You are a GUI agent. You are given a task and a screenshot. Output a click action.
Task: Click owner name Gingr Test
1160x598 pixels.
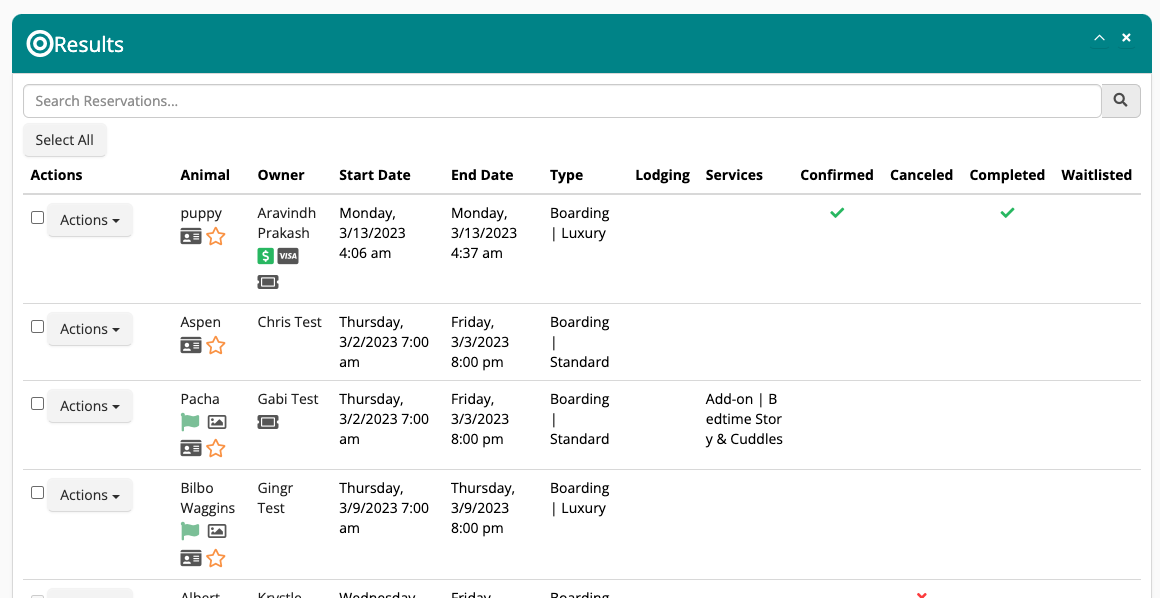click(276, 498)
